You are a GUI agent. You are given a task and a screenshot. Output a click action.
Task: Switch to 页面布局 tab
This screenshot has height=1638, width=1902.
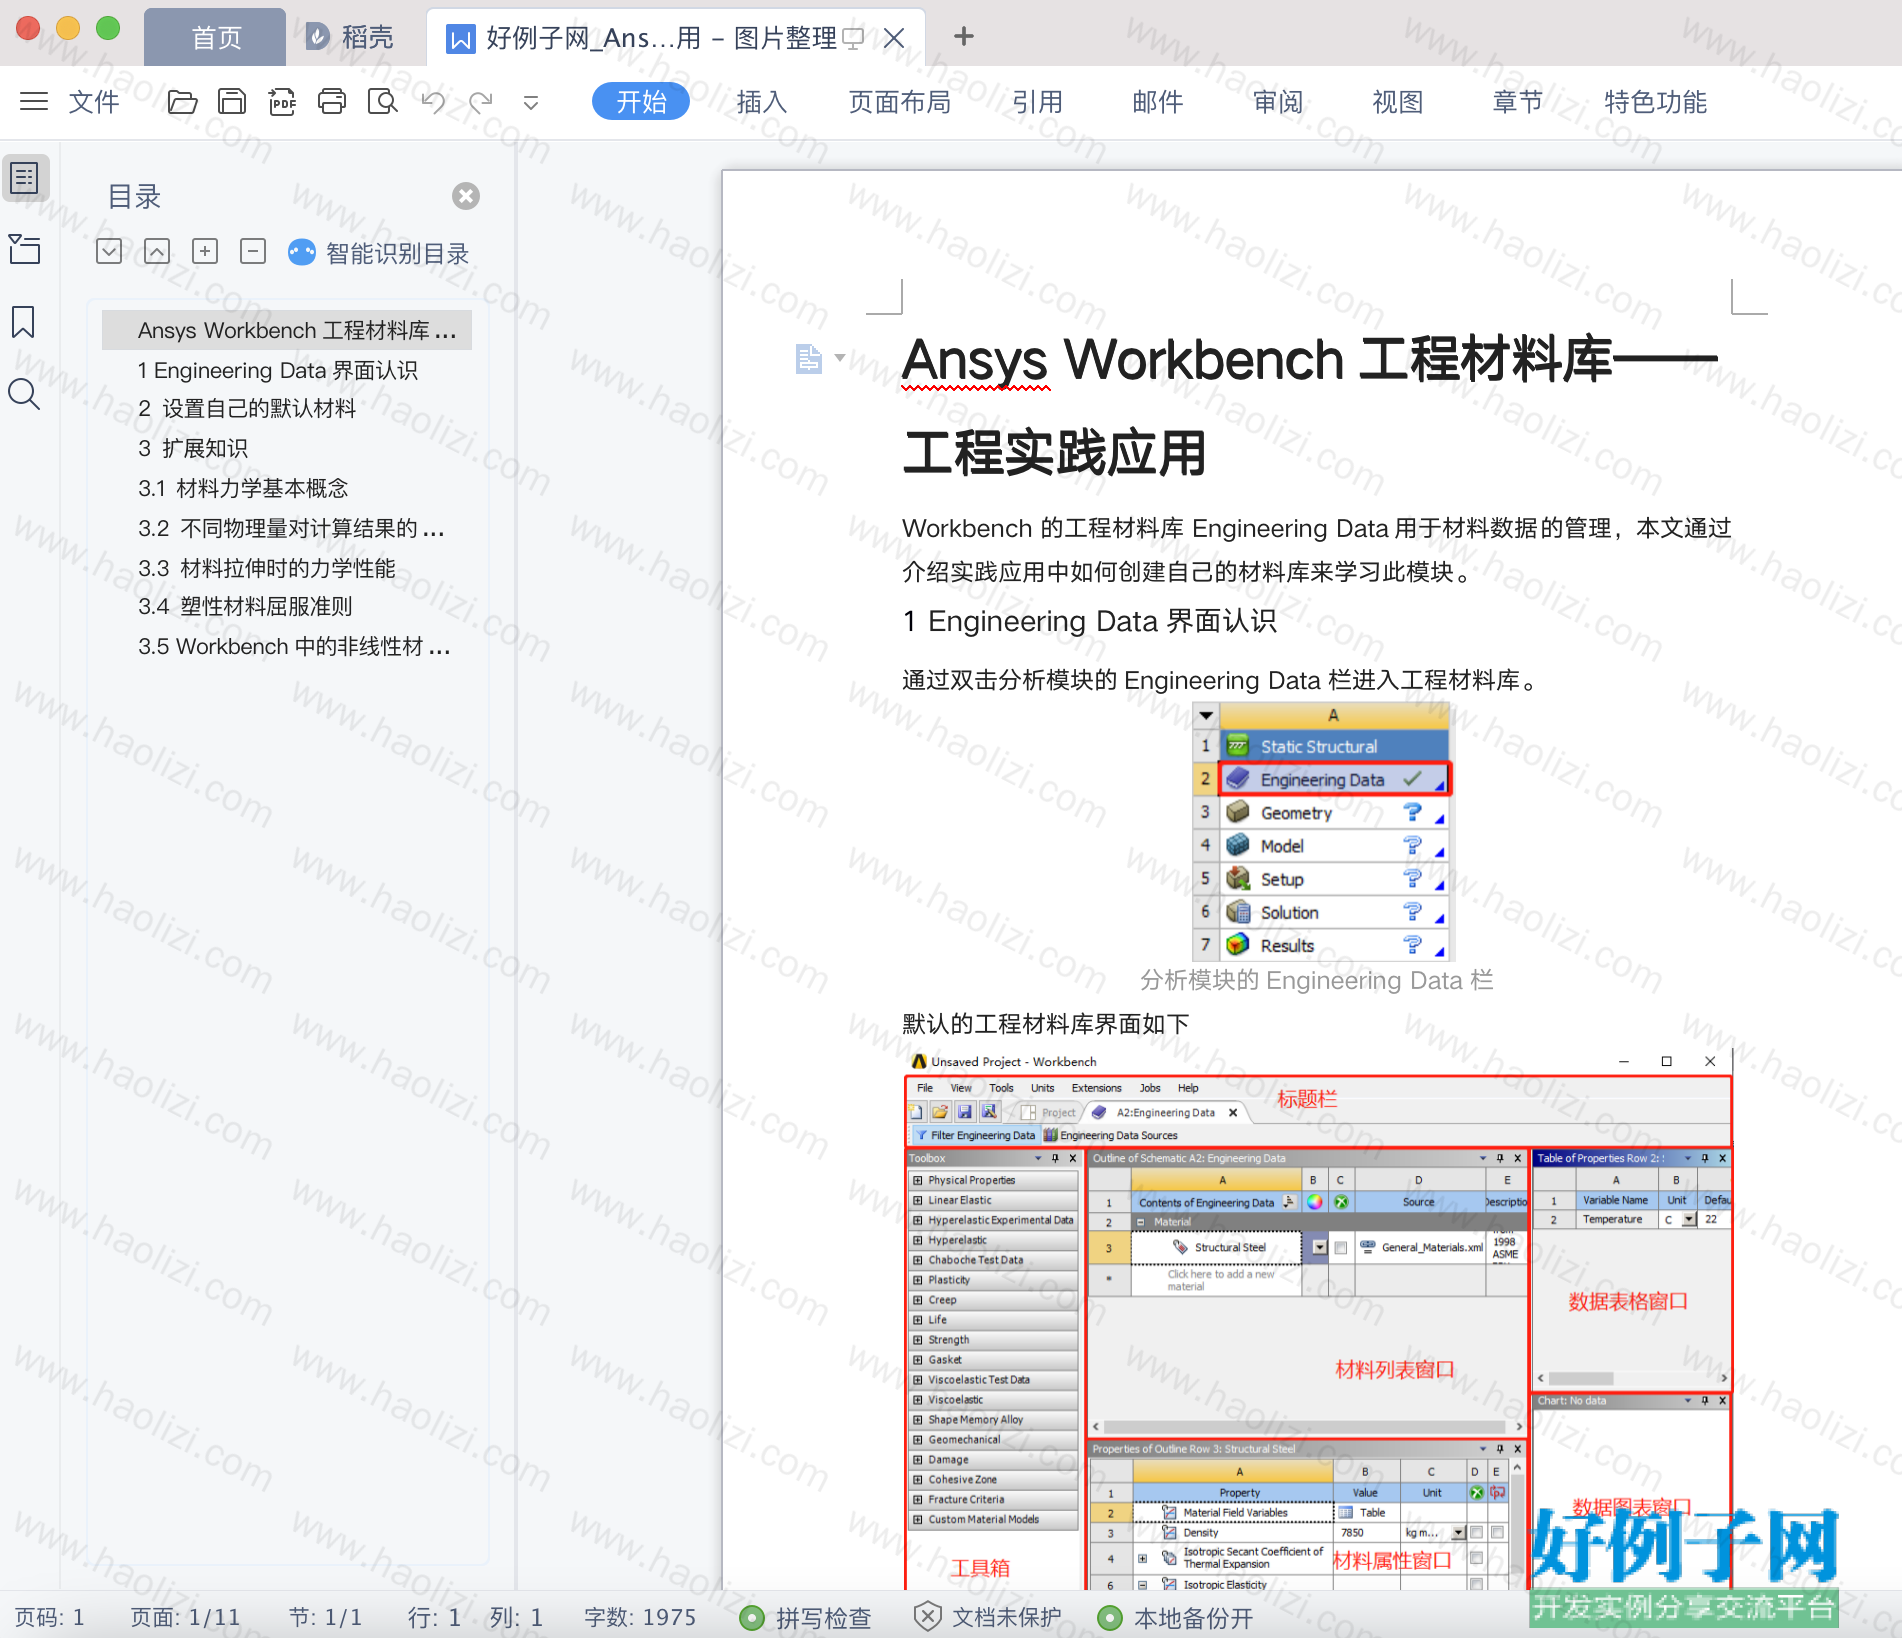899,101
